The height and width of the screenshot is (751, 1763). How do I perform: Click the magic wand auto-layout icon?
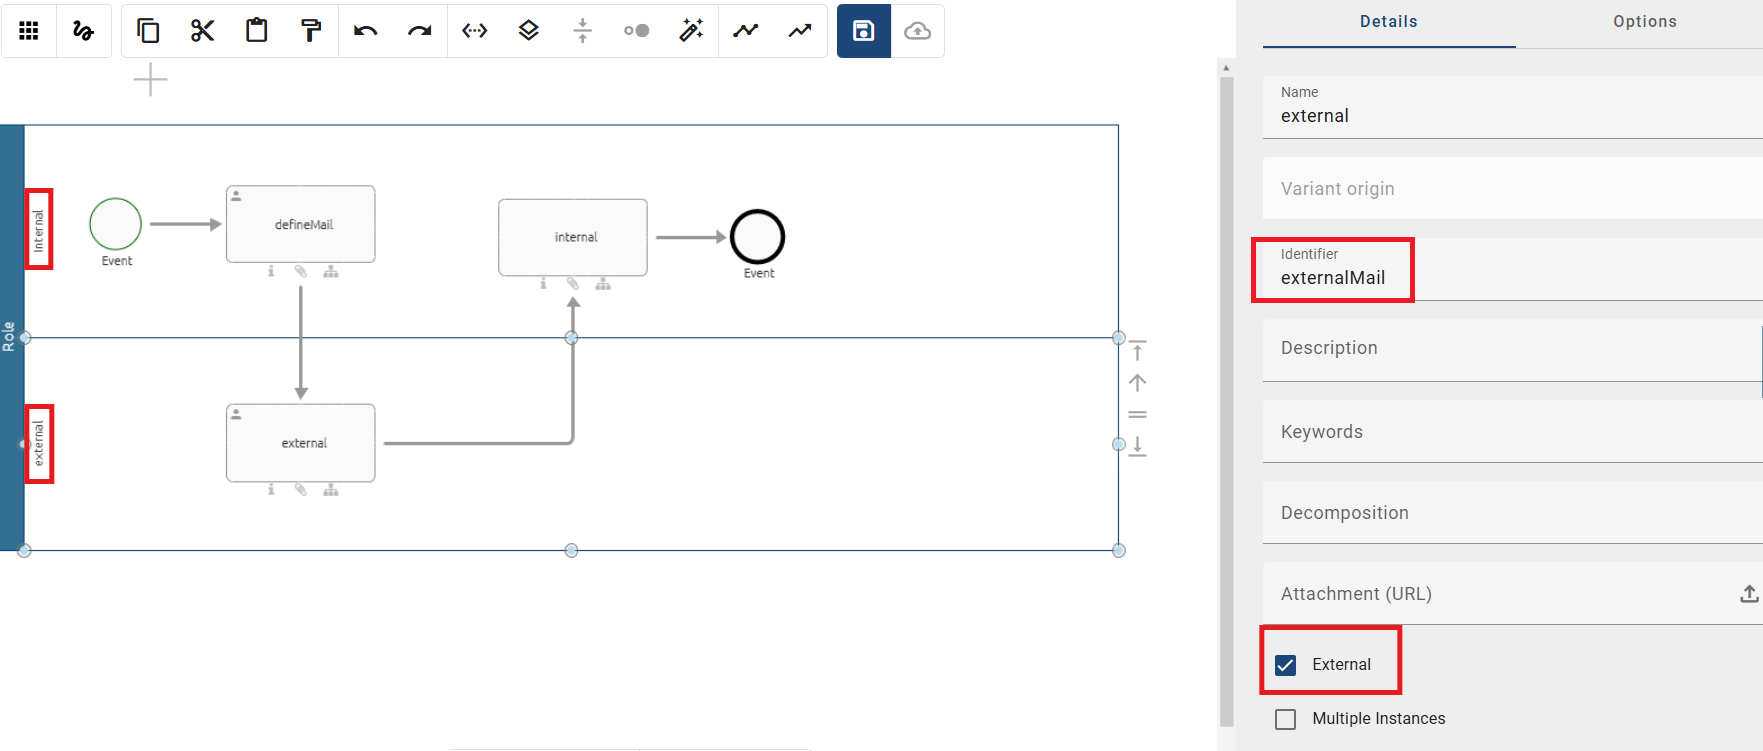691,31
